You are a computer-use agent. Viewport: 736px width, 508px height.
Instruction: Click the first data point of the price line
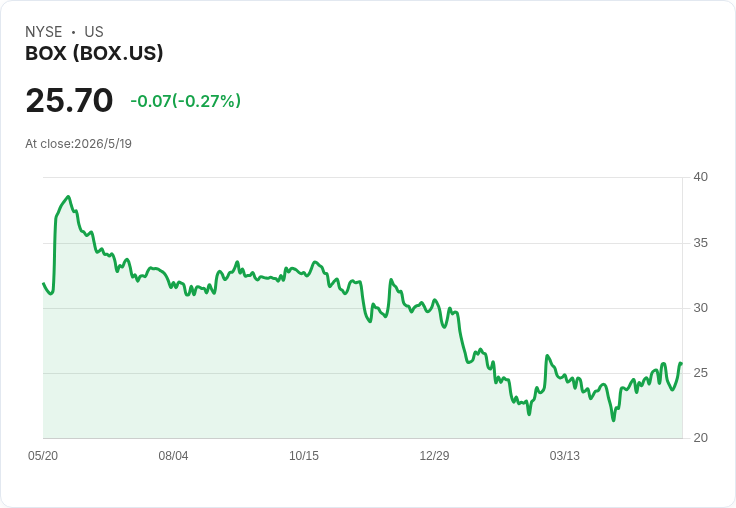point(44,283)
